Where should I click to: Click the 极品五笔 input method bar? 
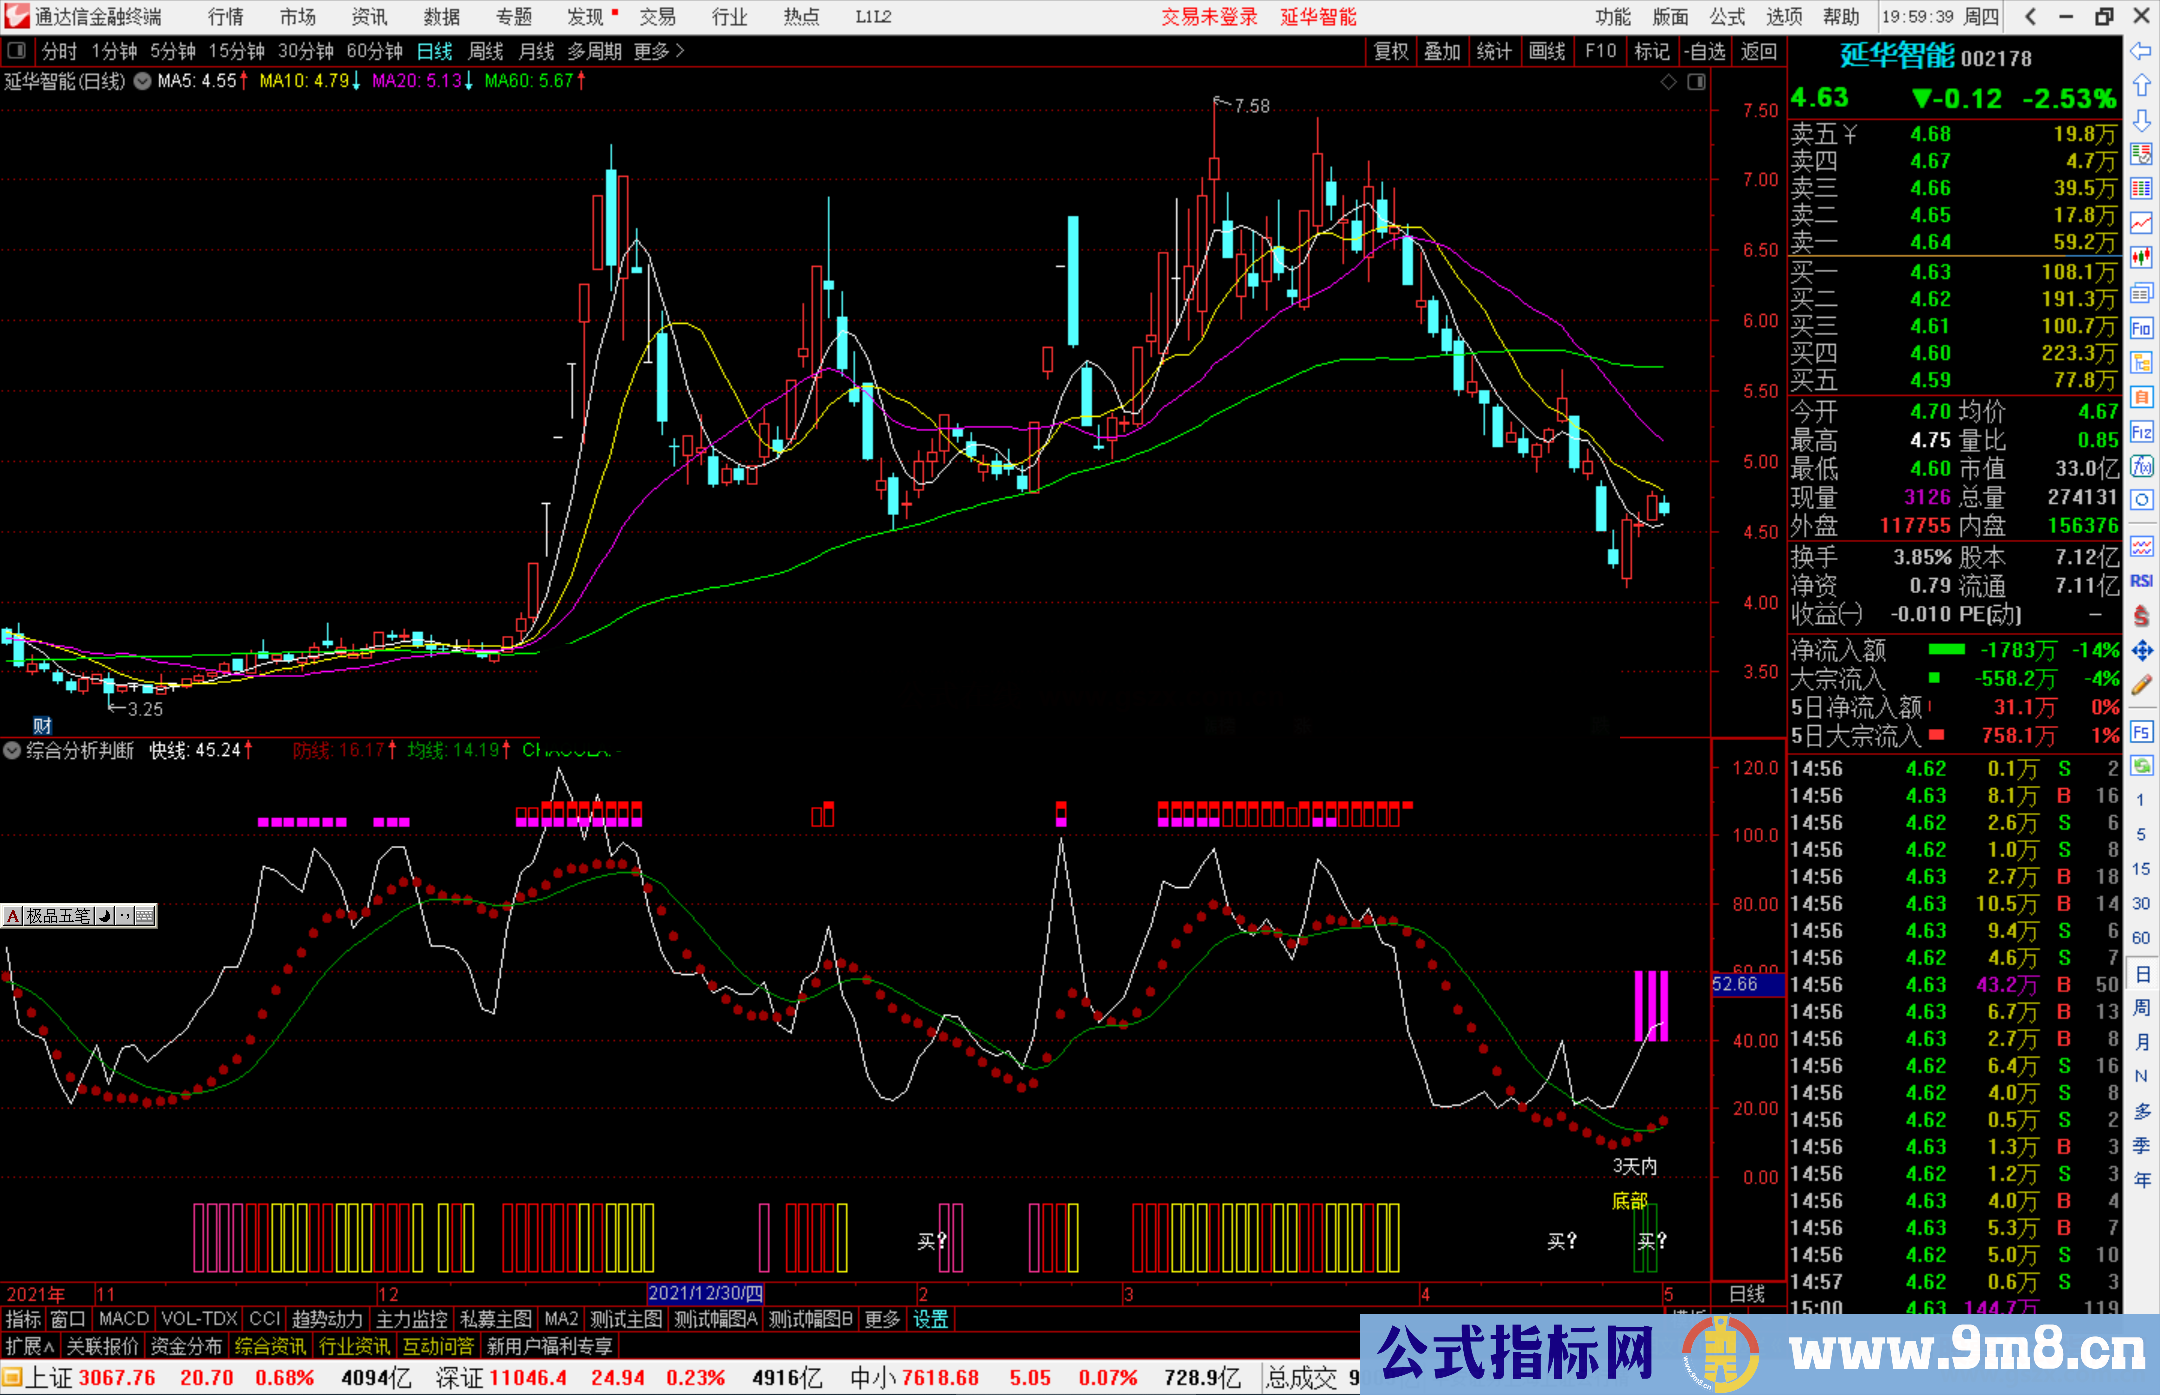(79, 915)
